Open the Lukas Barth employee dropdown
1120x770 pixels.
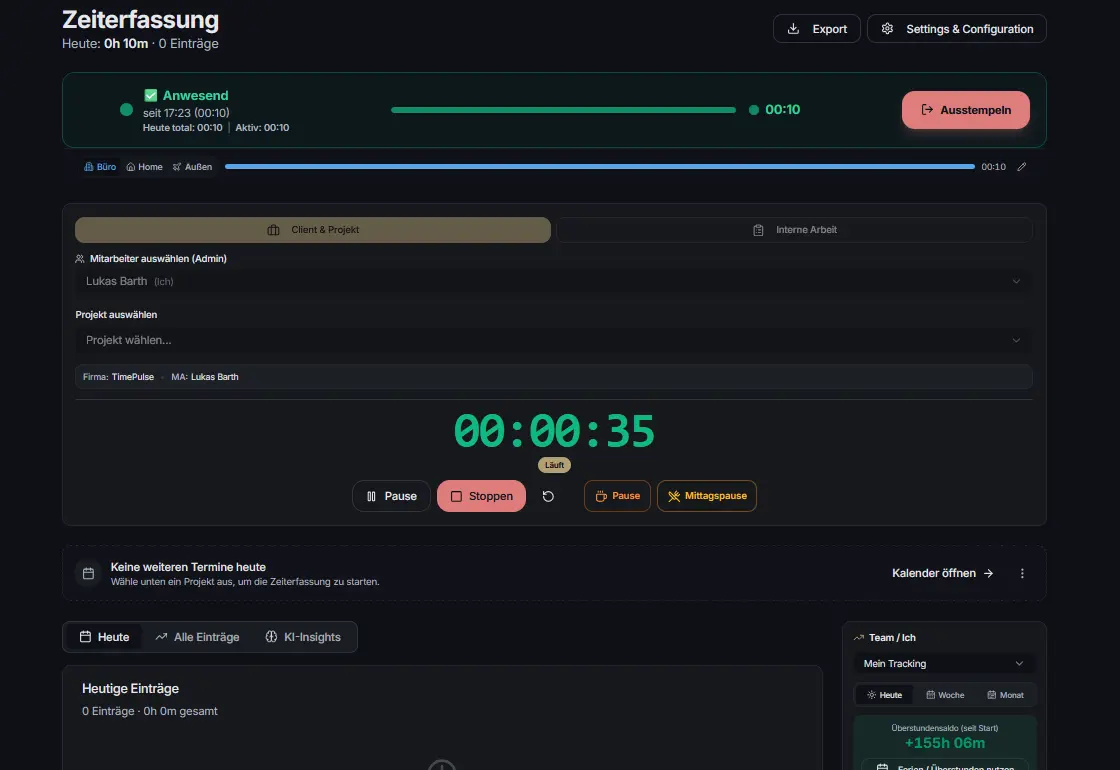pyautogui.click(x=554, y=281)
